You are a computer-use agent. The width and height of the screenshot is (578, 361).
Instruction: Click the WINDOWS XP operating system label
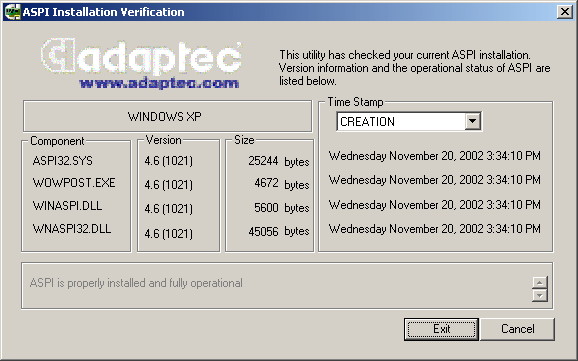[165, 117]
